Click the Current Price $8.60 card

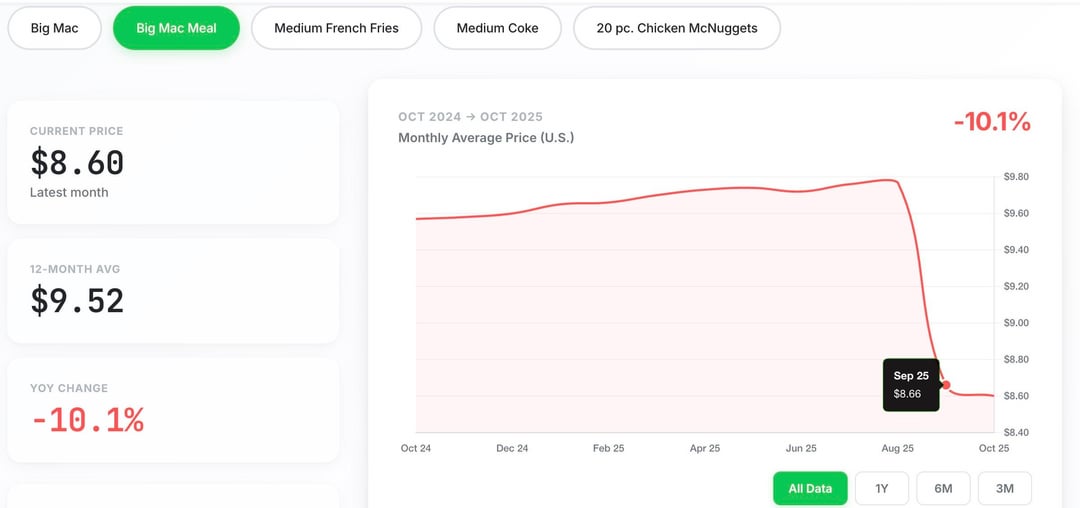pyautogui.click(x=173, y=162)
